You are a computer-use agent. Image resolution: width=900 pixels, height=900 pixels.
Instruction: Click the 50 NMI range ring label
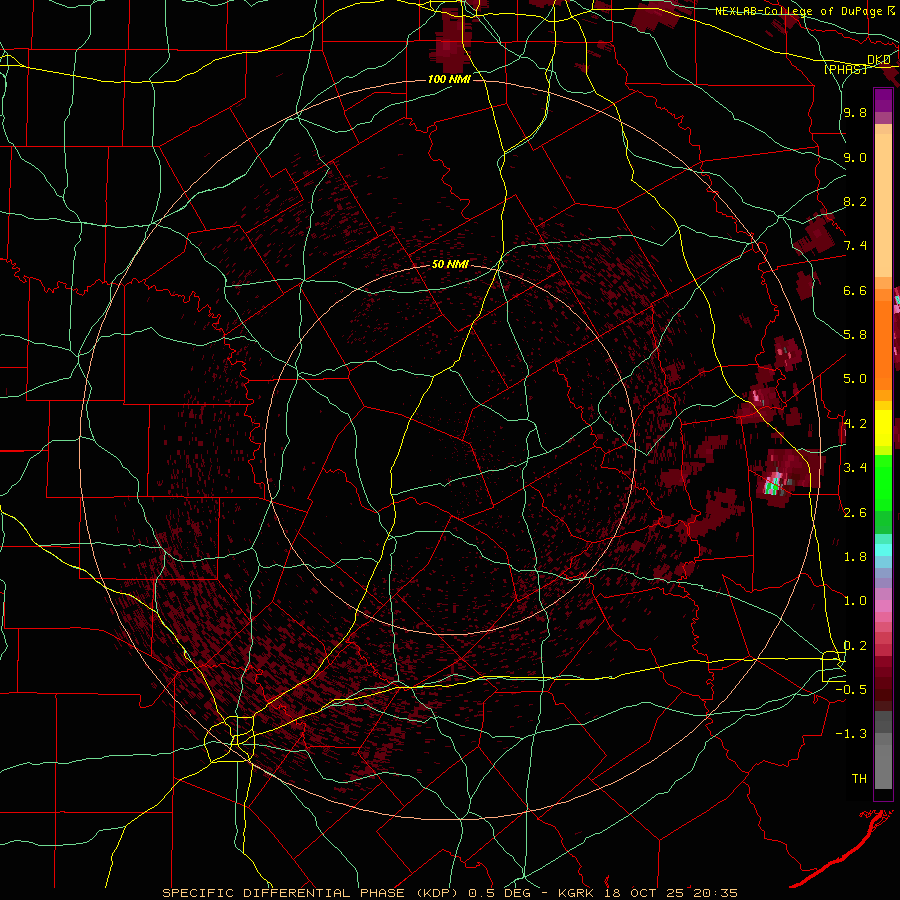click(x=450, y=265)
